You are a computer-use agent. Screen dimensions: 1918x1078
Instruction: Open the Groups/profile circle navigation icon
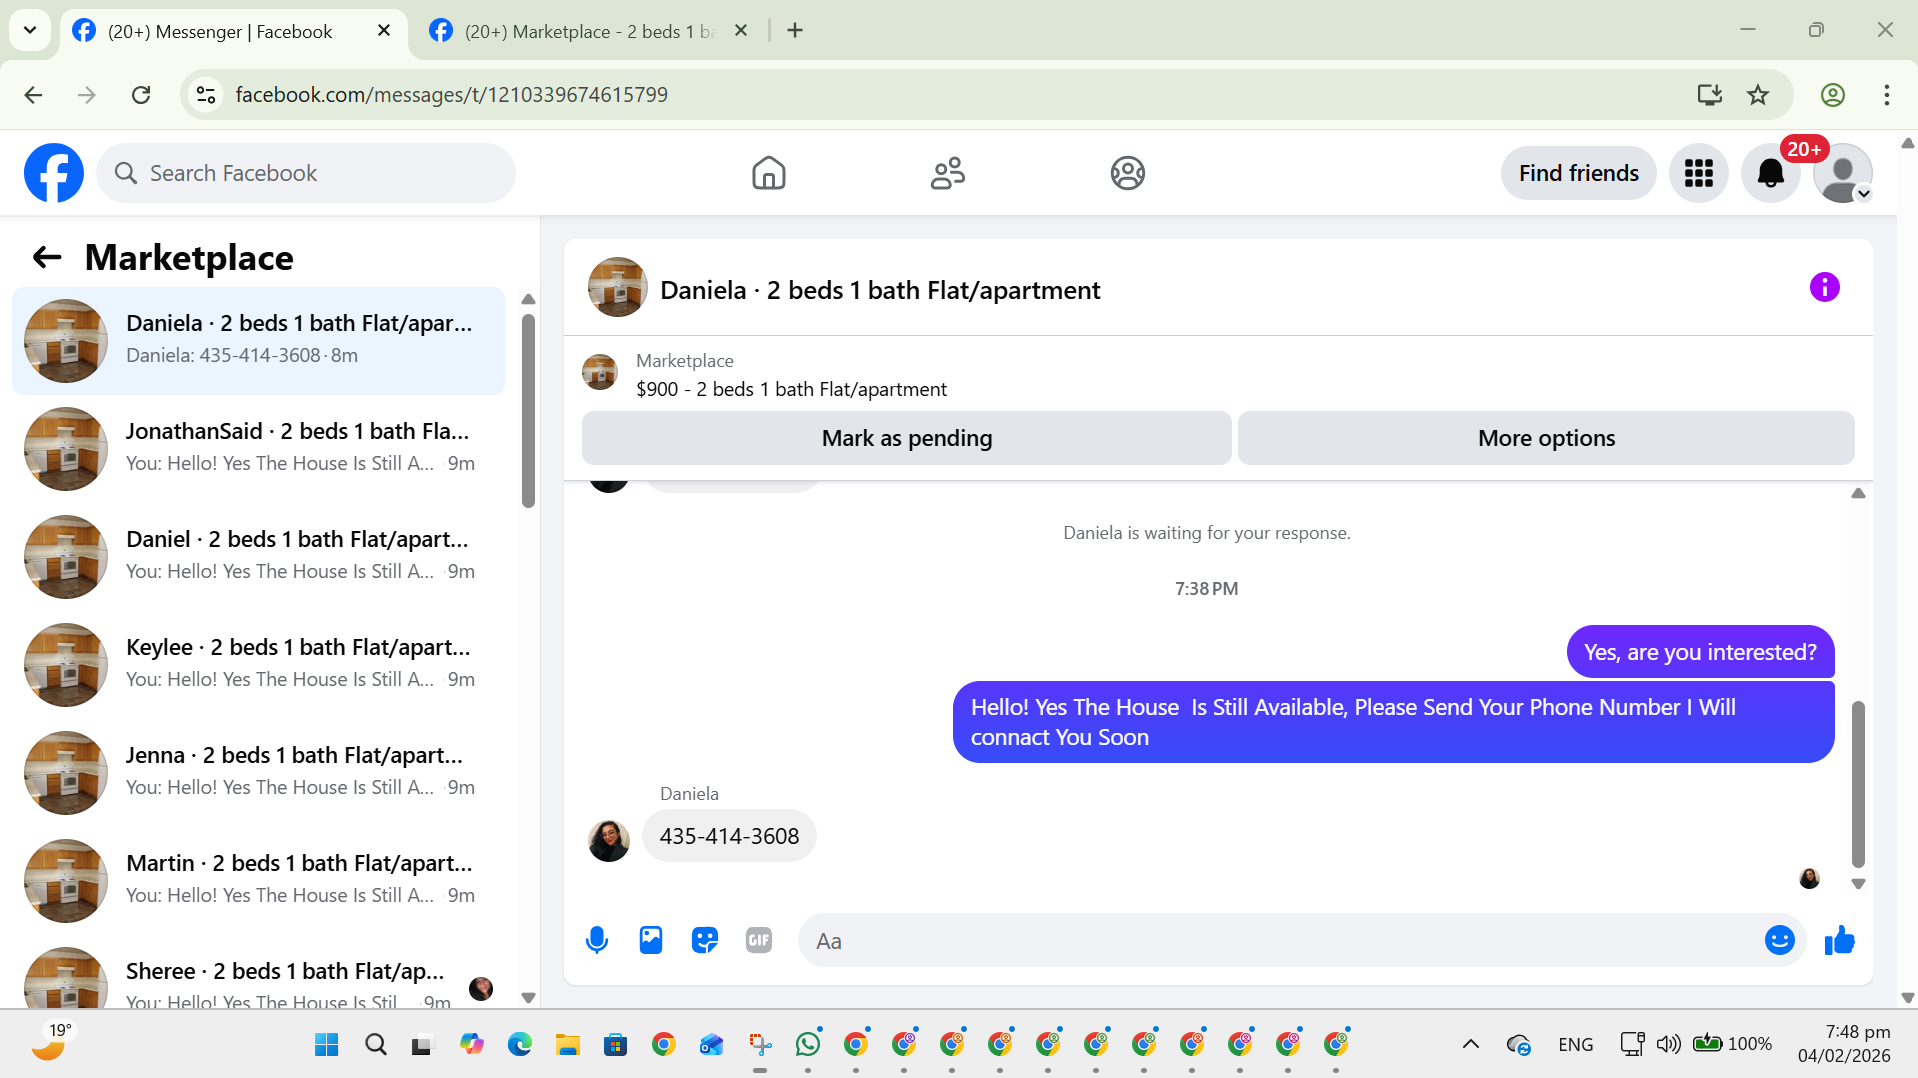(x=1127, y=173)
